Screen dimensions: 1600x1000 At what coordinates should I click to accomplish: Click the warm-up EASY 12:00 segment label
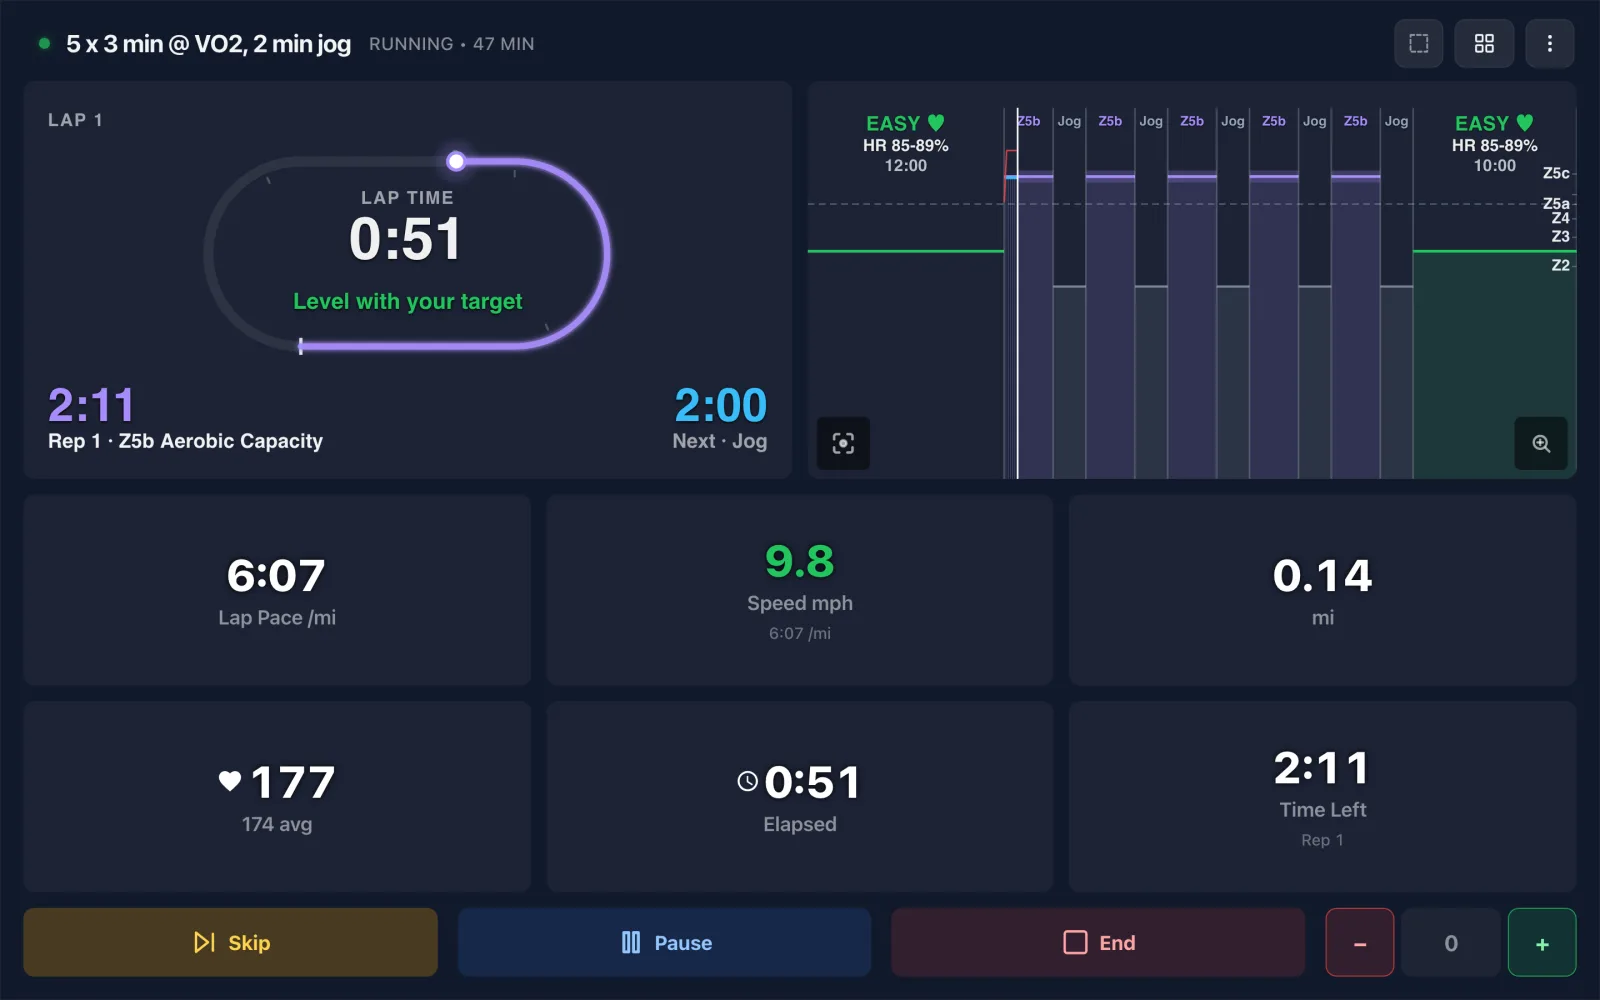(905, 144)
